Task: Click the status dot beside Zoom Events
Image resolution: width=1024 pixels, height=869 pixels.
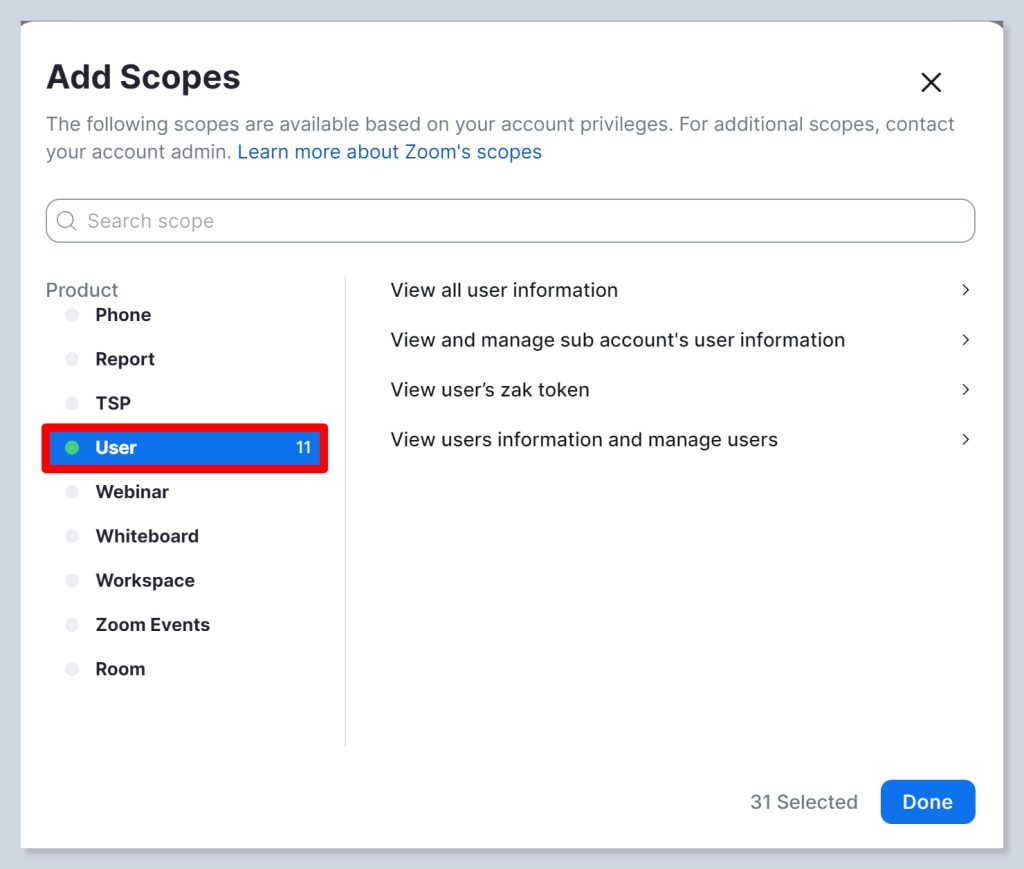Action: click(72, 625)
